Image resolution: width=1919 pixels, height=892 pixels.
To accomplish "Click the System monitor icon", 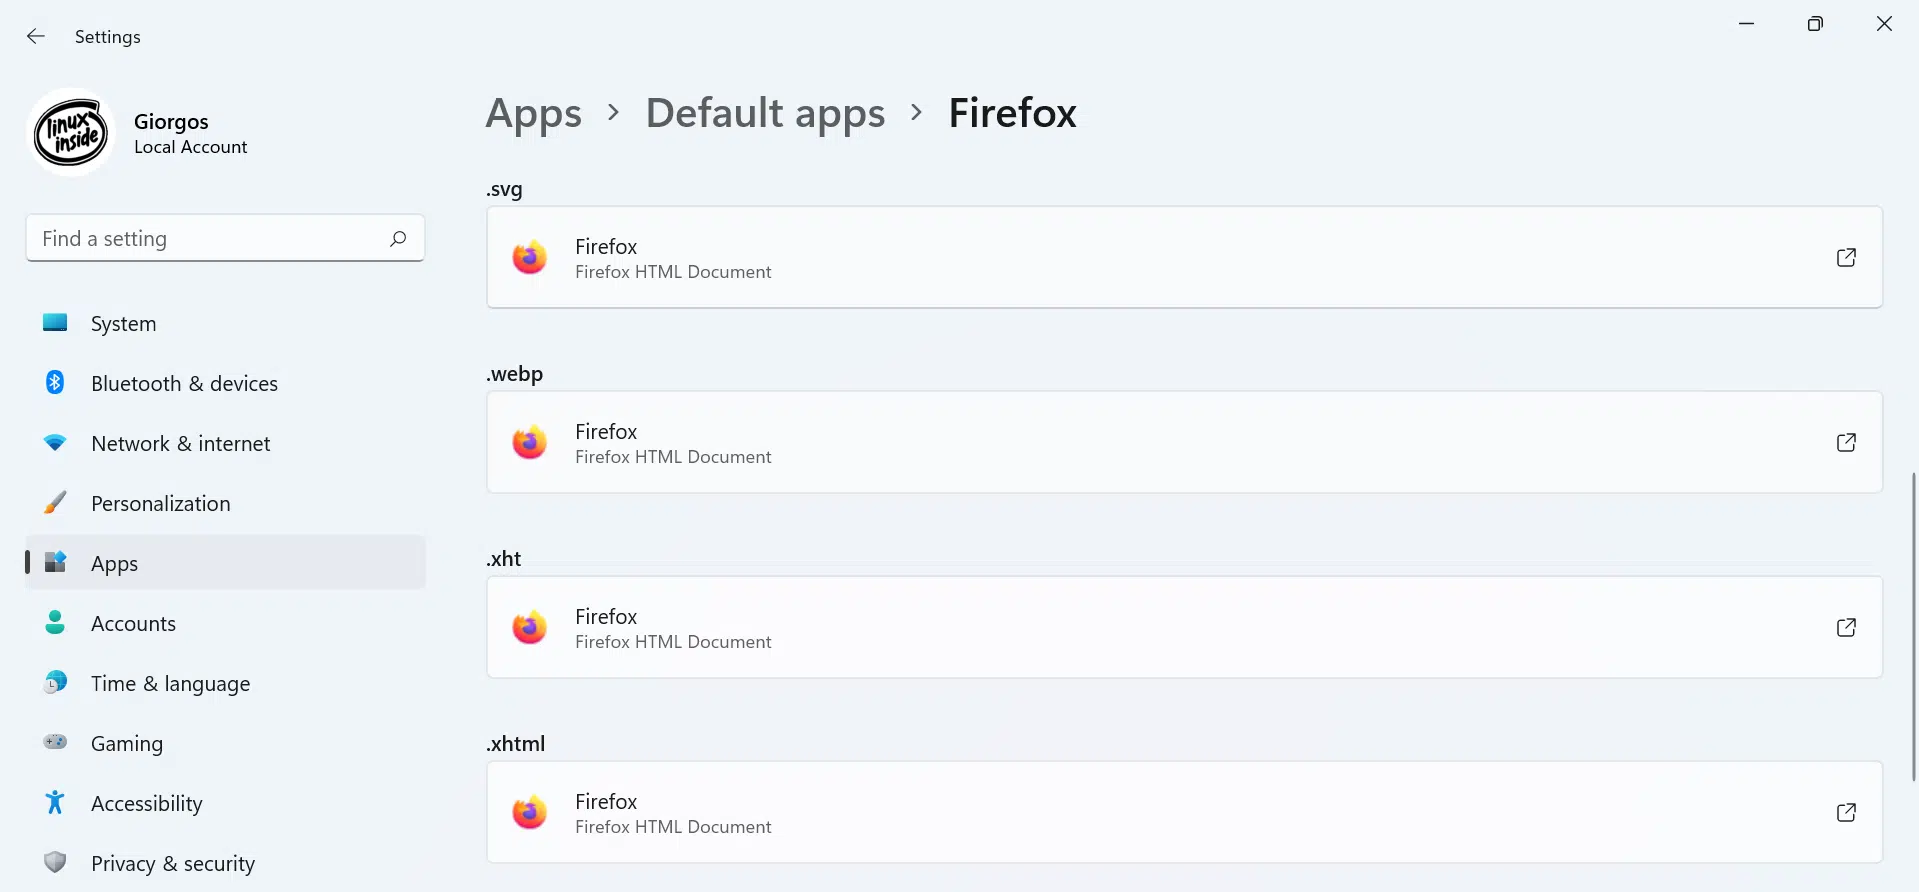I will click(x=55, y=322).
